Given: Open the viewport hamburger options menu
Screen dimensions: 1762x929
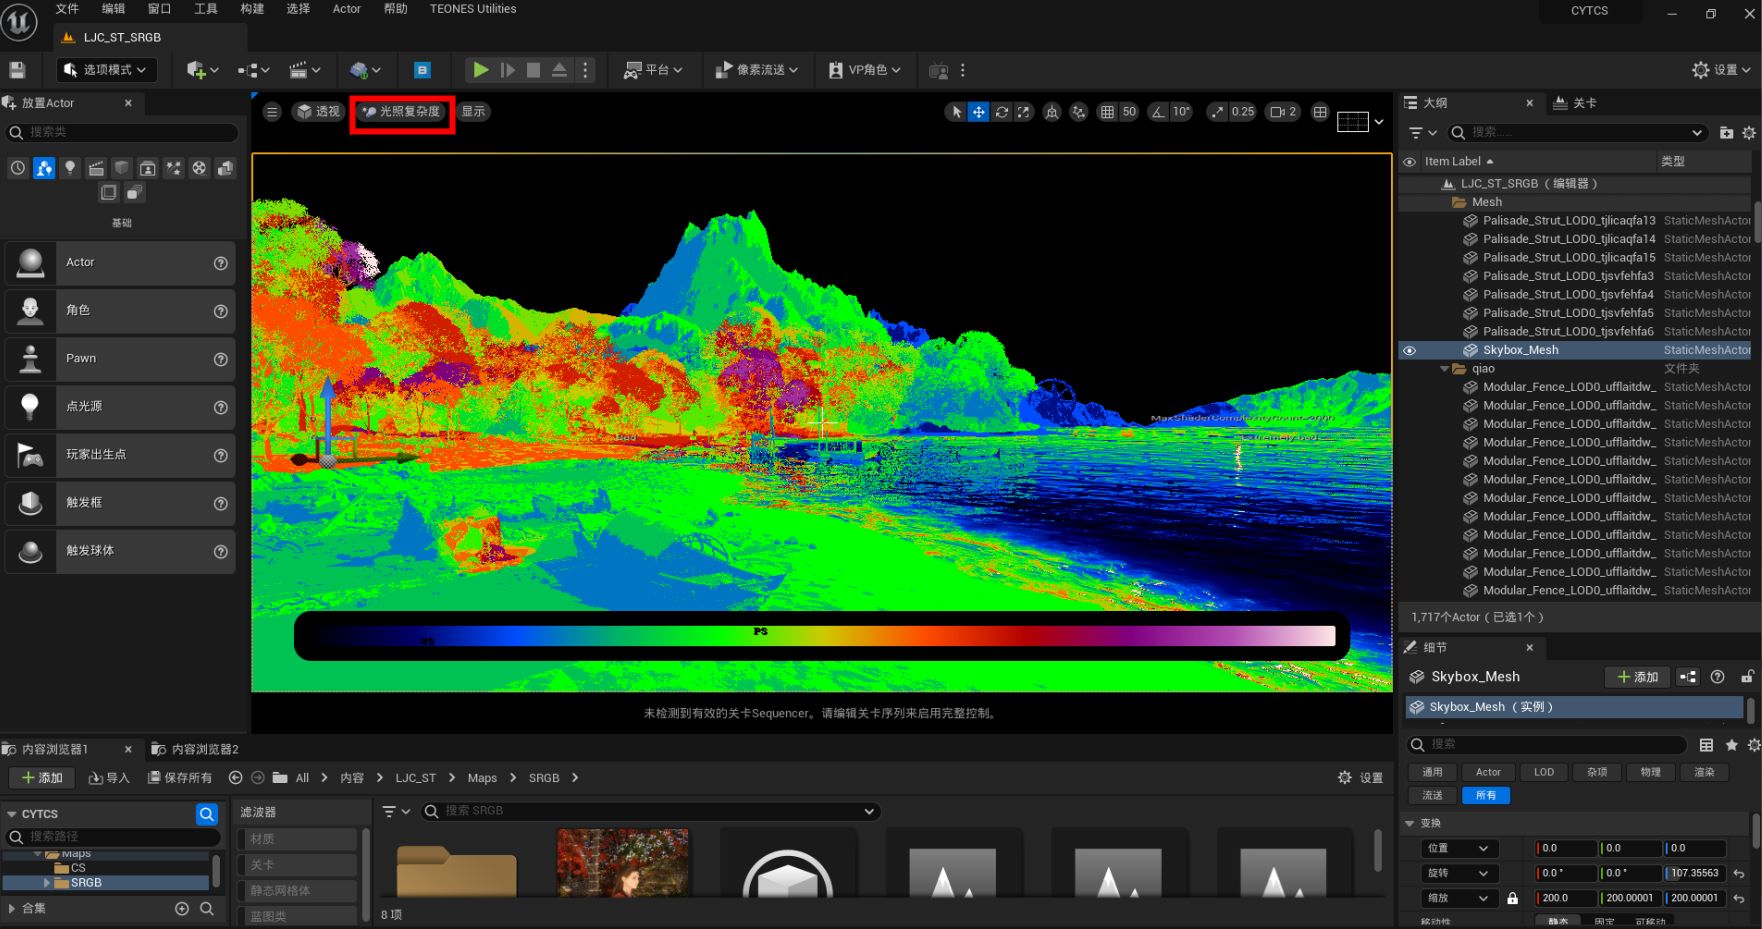Looking at the screenshot, I should pyautogui.click(x=272, y=112).
